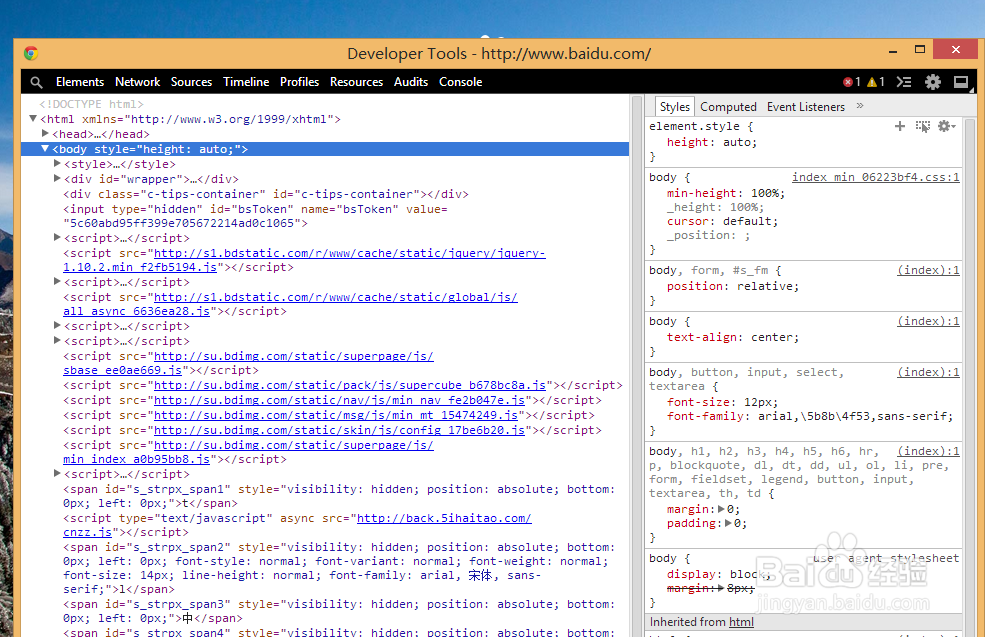This screenshot has width=985, height=637.
Task: Expand margin shorthand property
Action: [x=721, y=509]
